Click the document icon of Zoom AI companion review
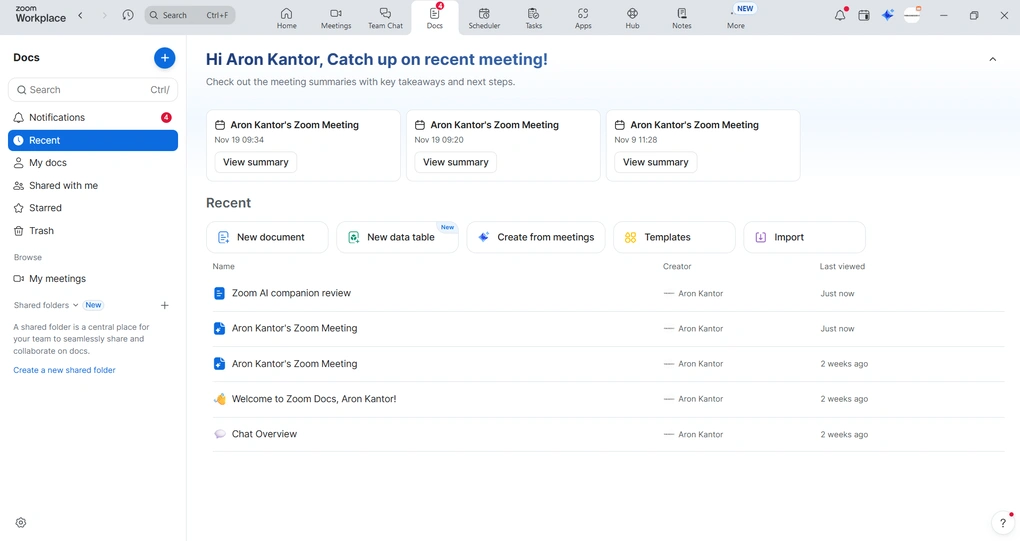 point(219,293)
